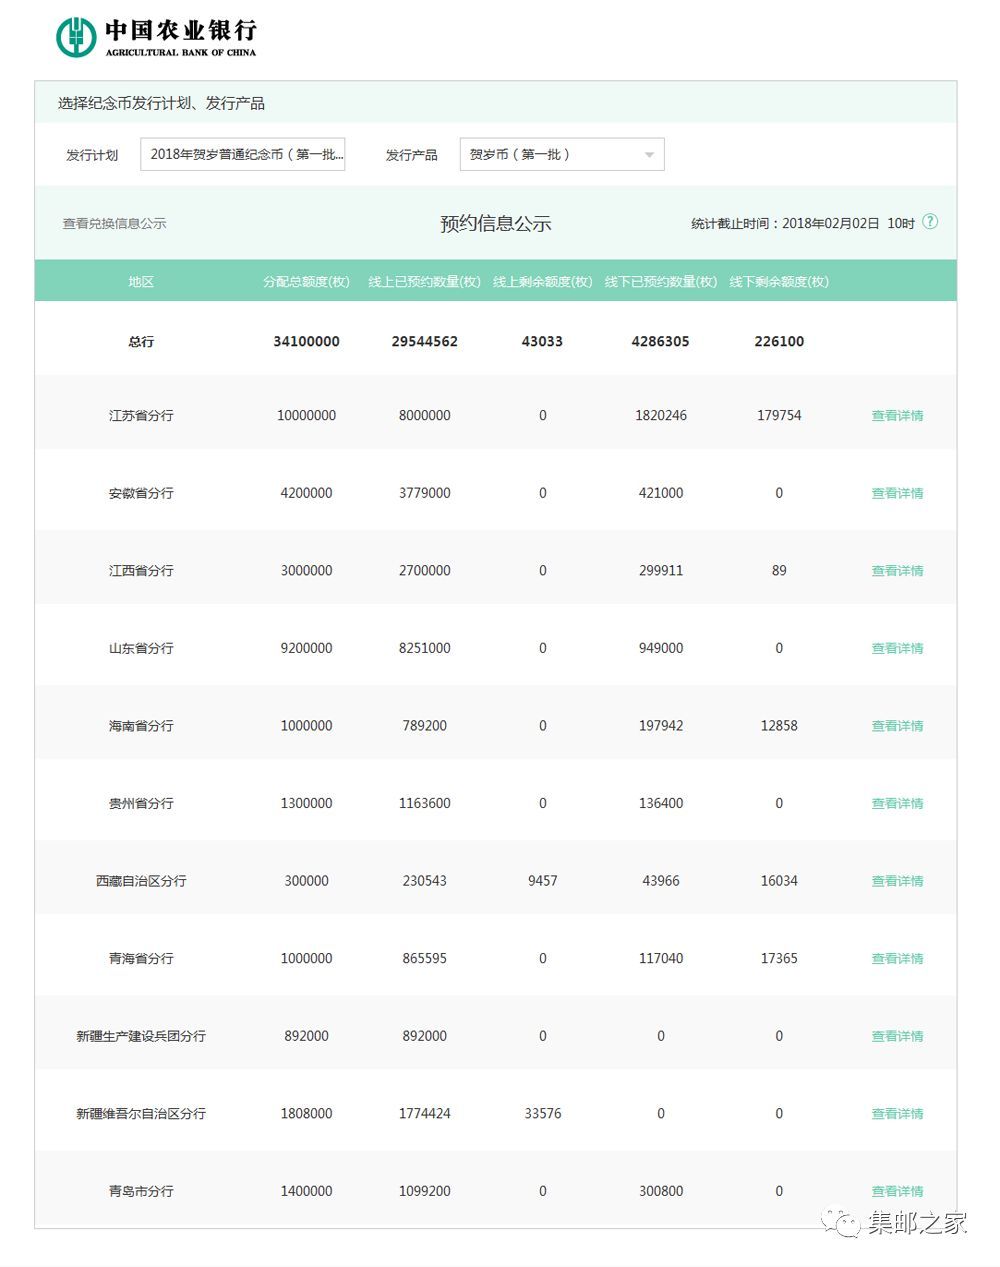Click 江西 offline remaining value 89
This screenshot has width=1000, height=1267.
(779, 570)
